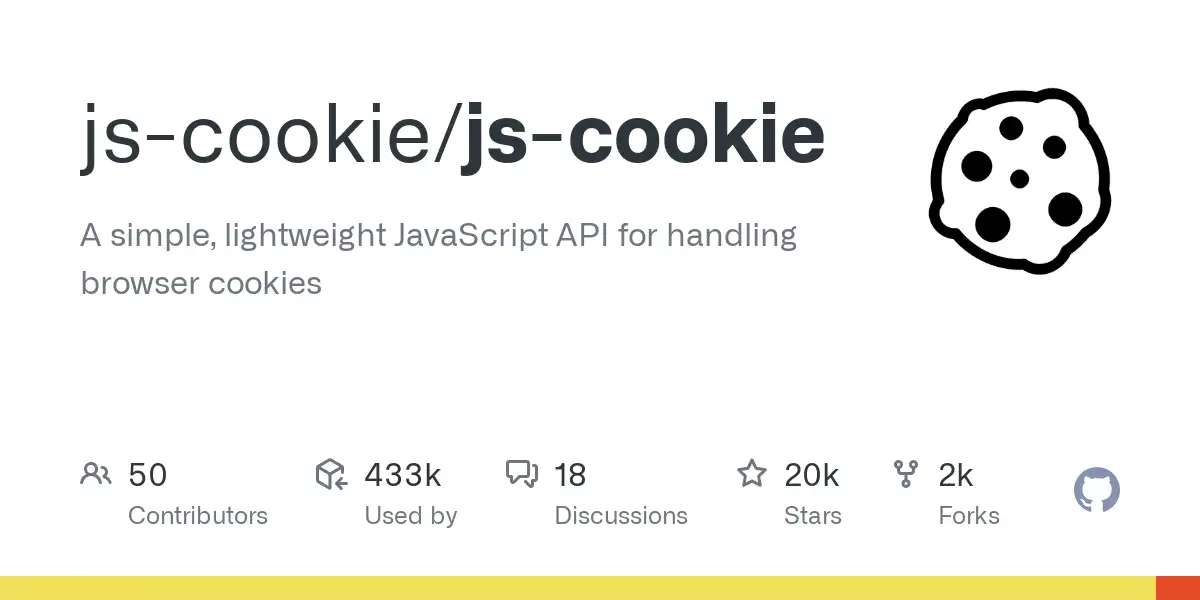Click the 18 discussions count
Screen dimensions: 1200x600
(x=571, y=475)
